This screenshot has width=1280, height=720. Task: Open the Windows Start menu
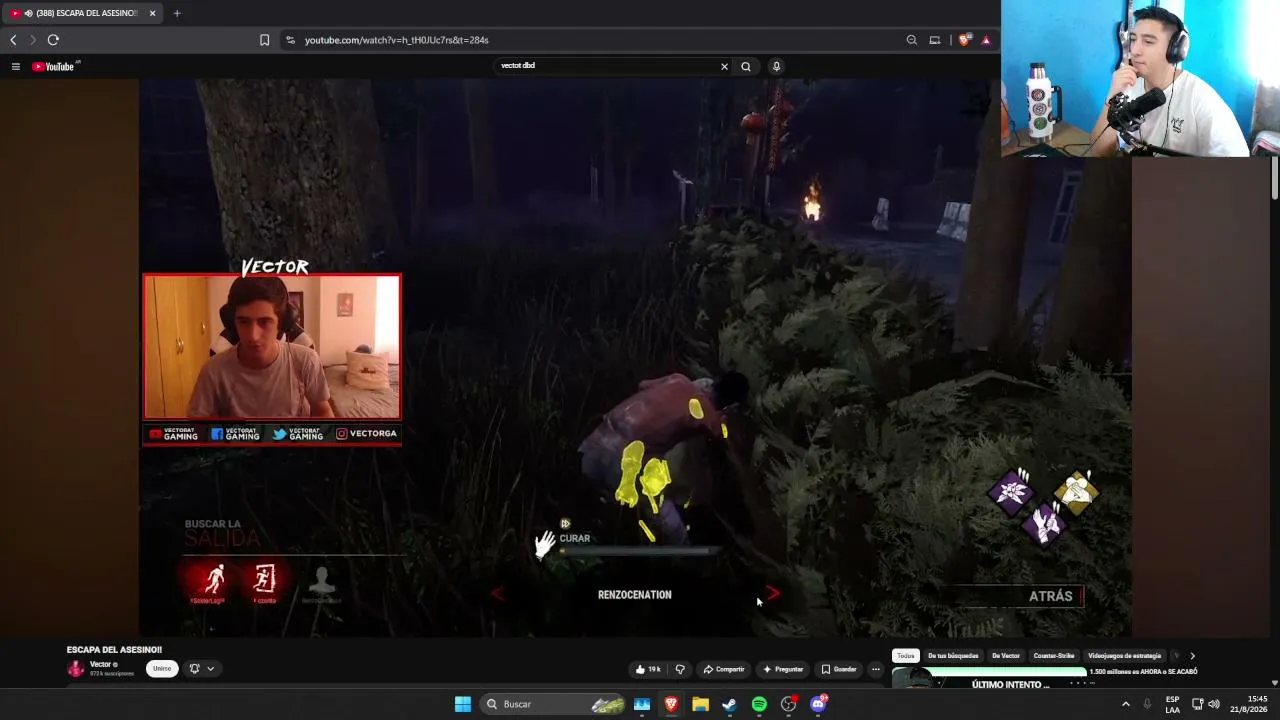tap(463, 704)
